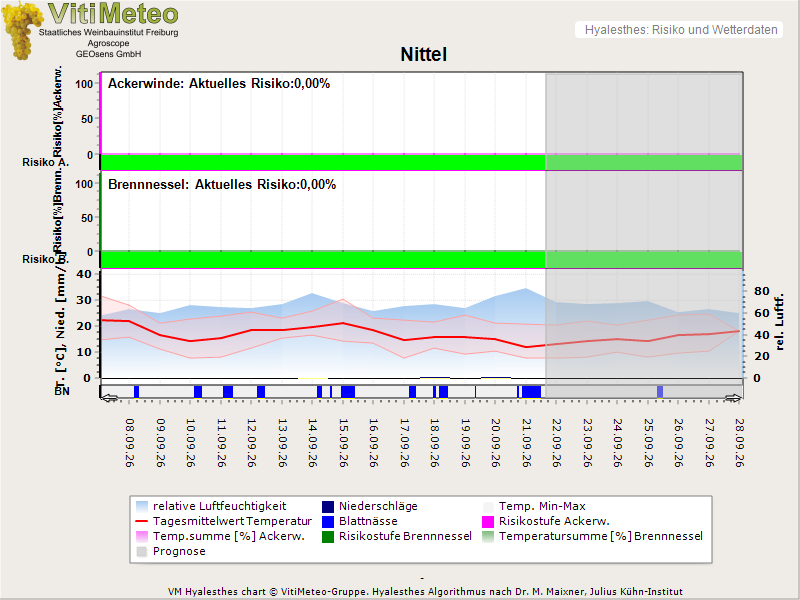Click the date label 10.09.26
This screenshot has width=800, height=600.
coord(191,443)
